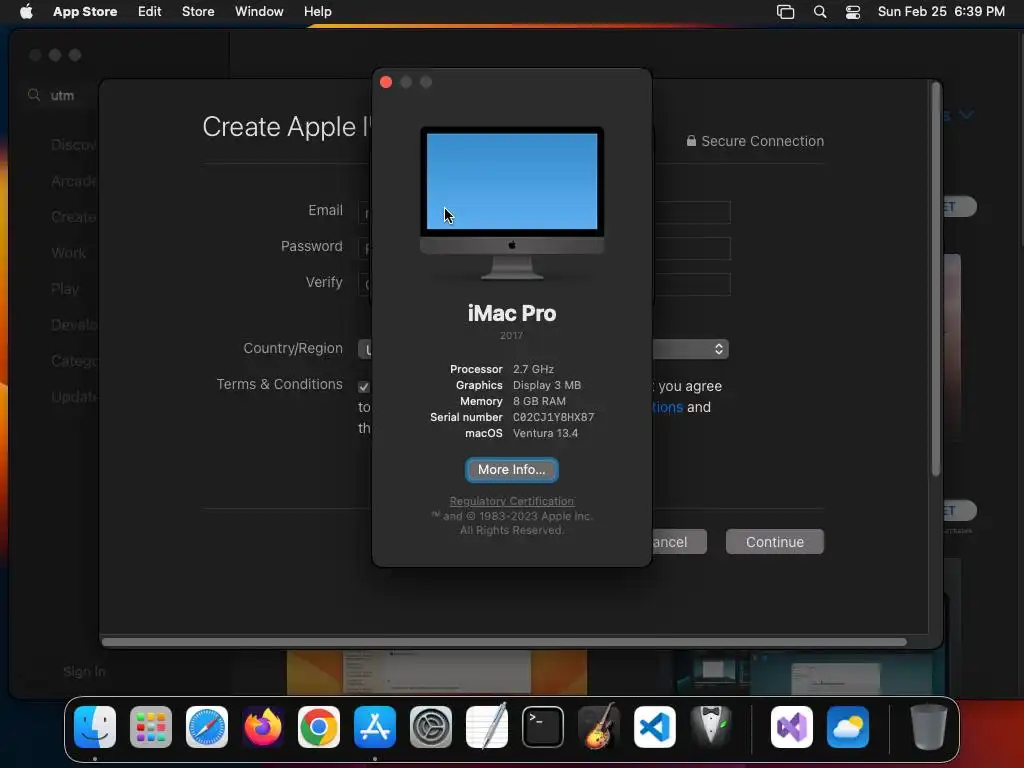Click the 8 GB RAM memory value

click(539, 401)
